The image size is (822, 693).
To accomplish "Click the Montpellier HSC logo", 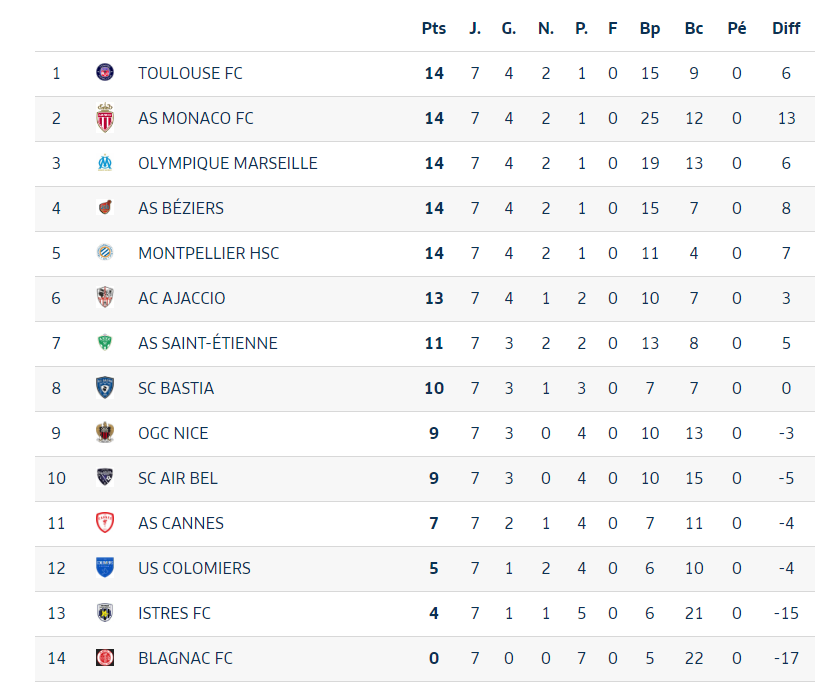I will tap(105, 253).
